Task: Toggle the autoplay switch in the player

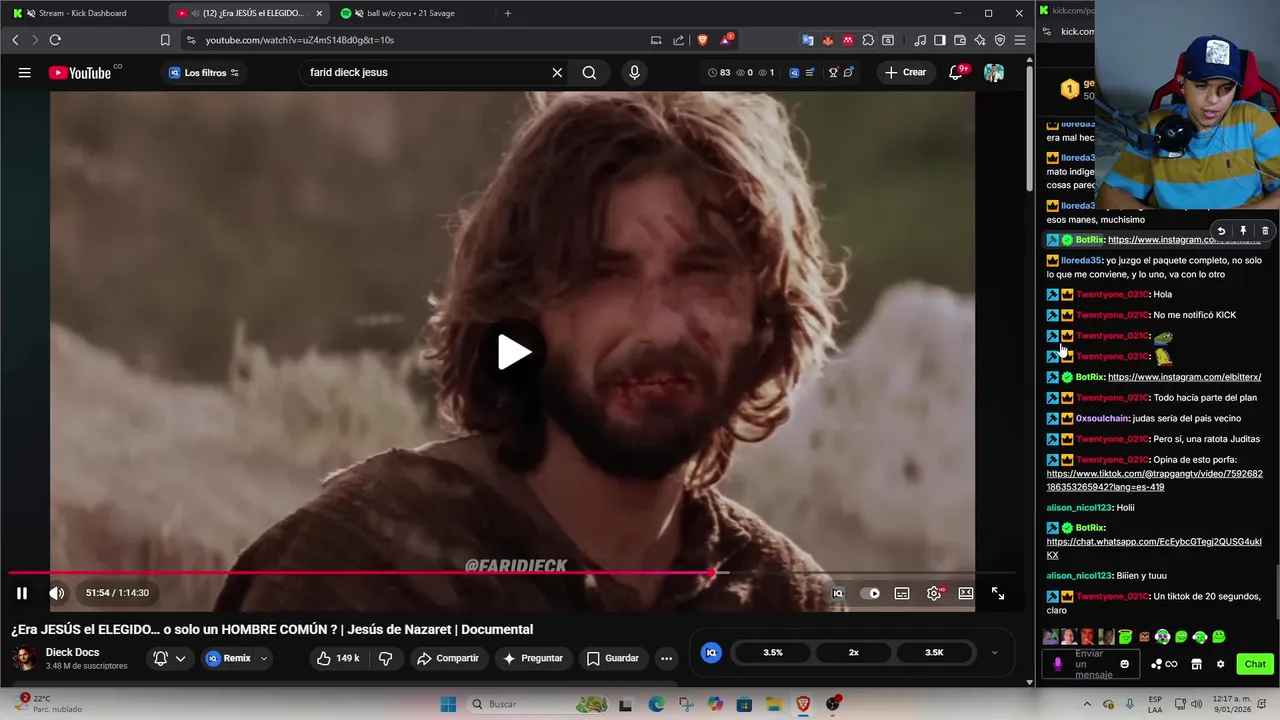Action: coord(871,593)
